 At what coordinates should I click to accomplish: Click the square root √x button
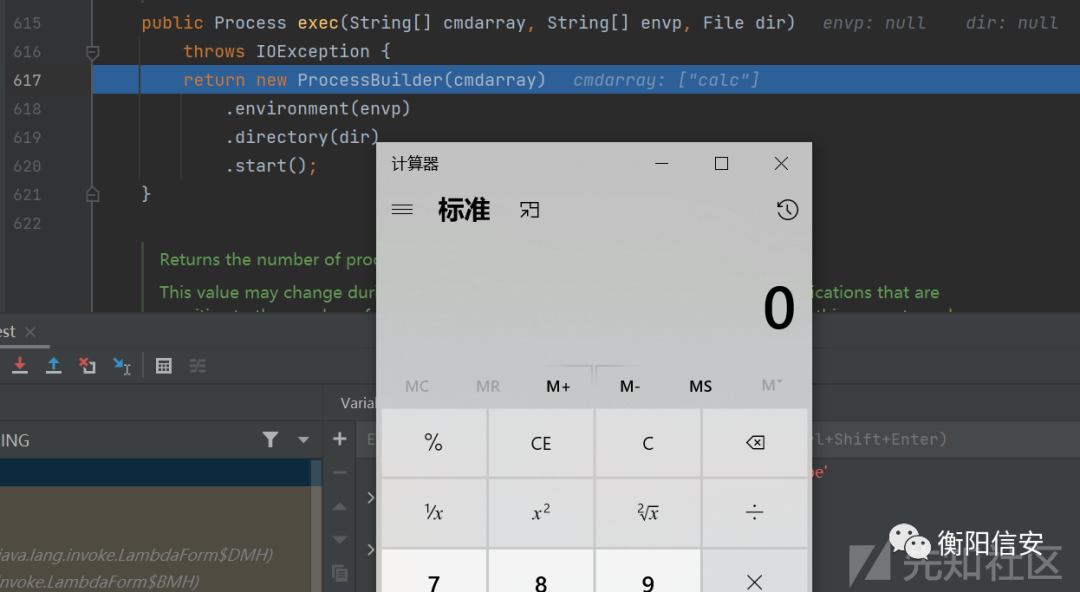[x=648, y=512]
